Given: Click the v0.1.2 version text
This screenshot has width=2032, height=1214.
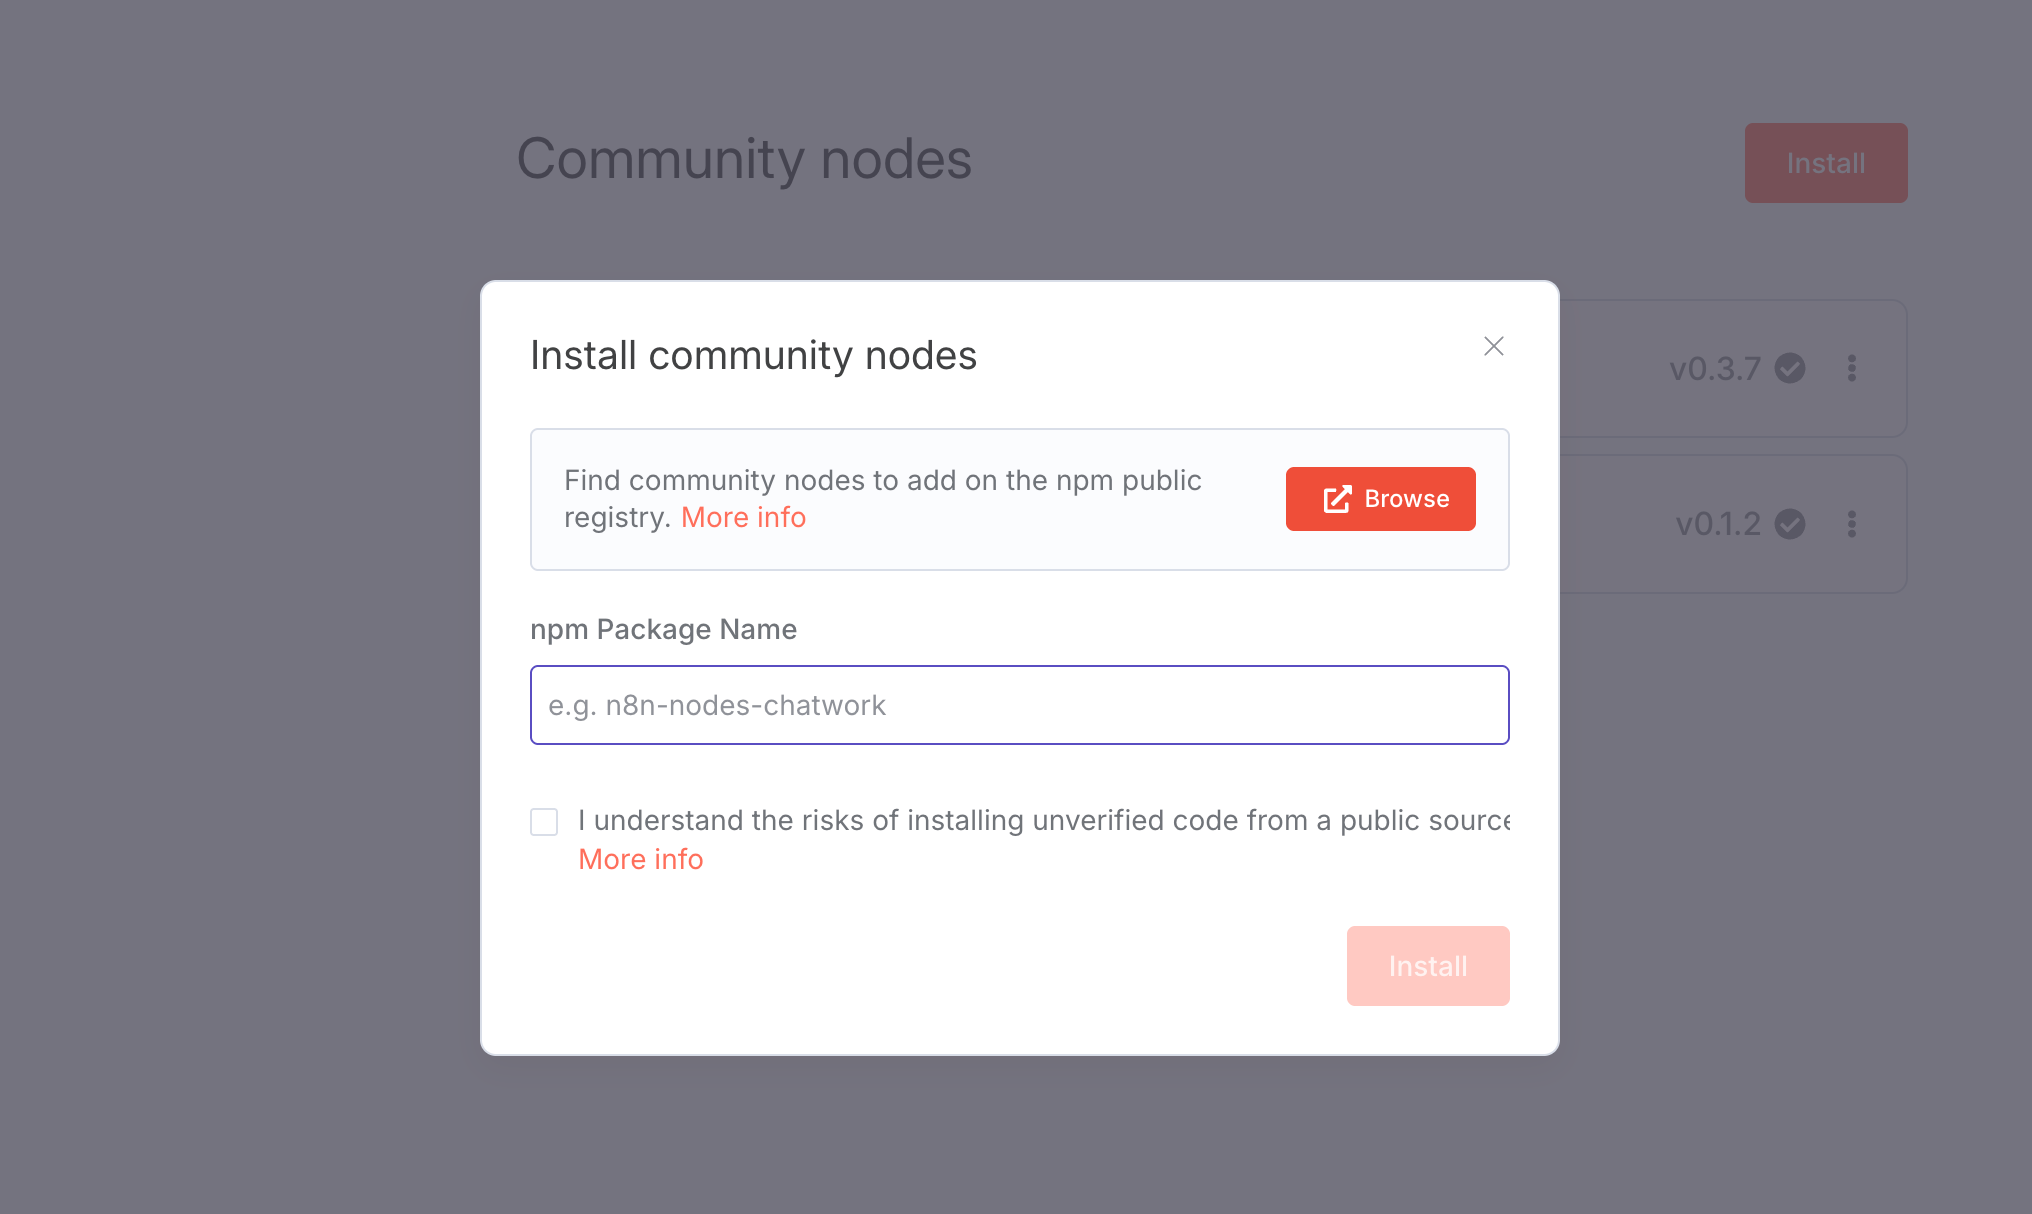Looking at the screenshot, I should pos(1718,524).
